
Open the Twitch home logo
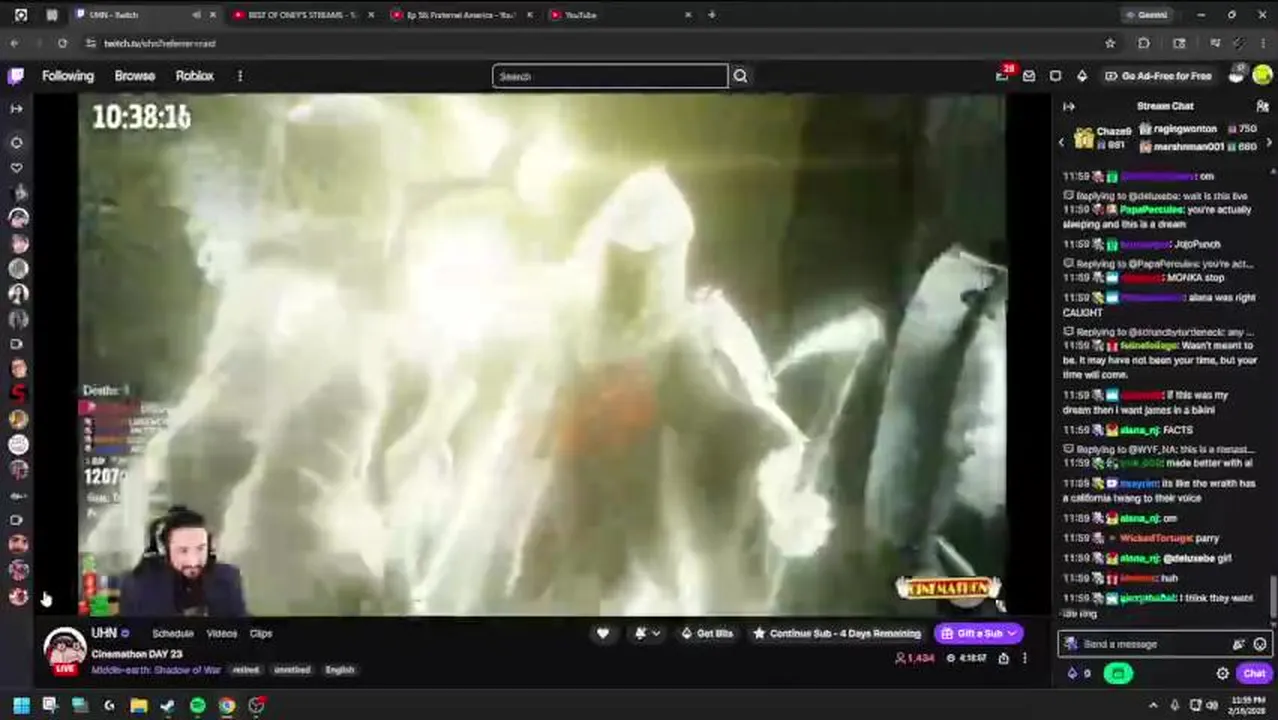(x=16, y=76)
